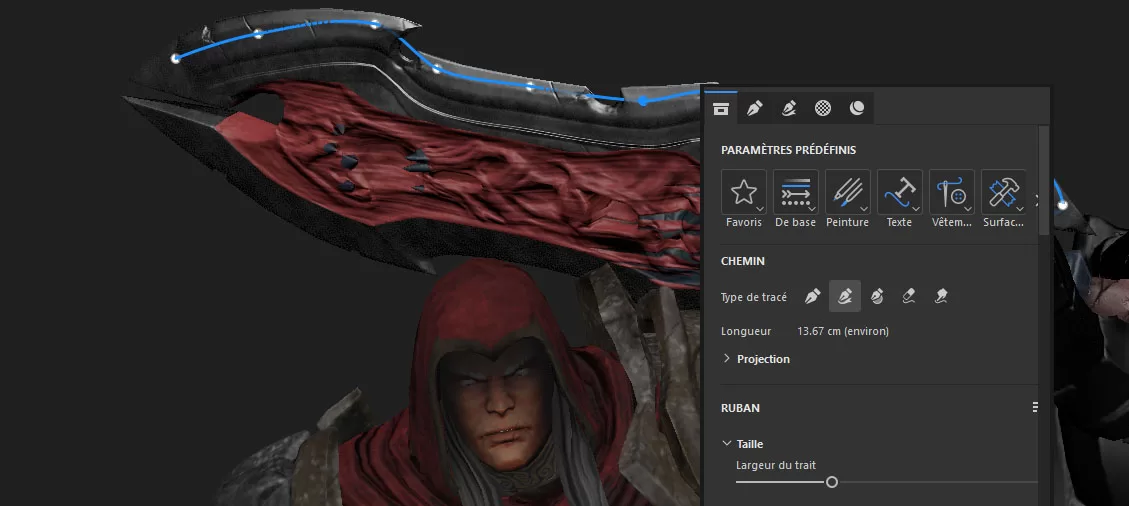Select the last path type icon
The width and height of the screenshot is (1129, 506).
(x=941, y=297)
